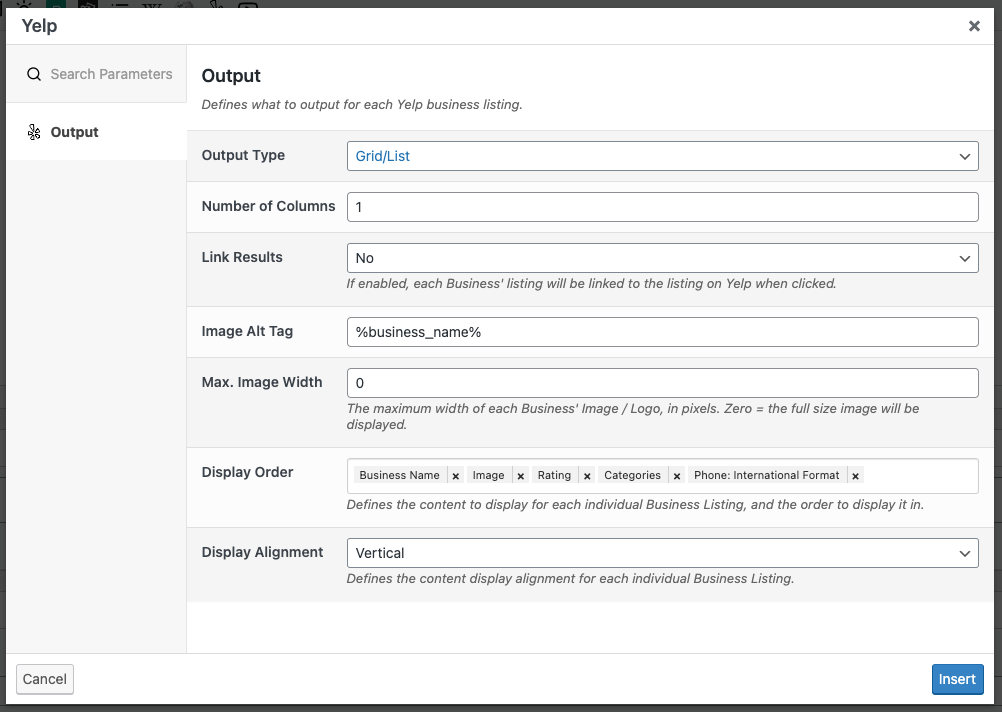Click the Insert button
Screen dimensions: 1002x712
click(x=957, y=679)
